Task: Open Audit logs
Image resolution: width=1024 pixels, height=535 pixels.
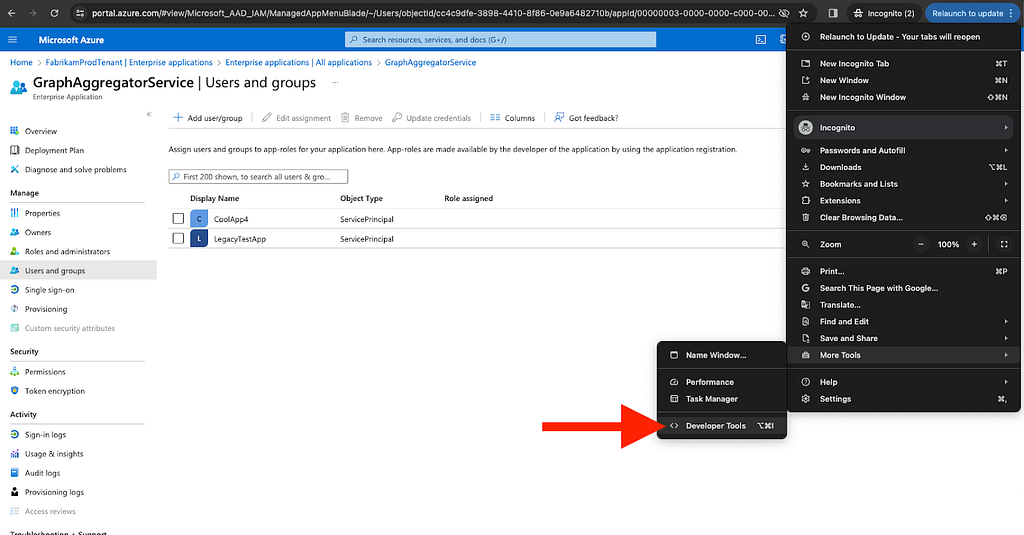Action: (x=42, y=473)
